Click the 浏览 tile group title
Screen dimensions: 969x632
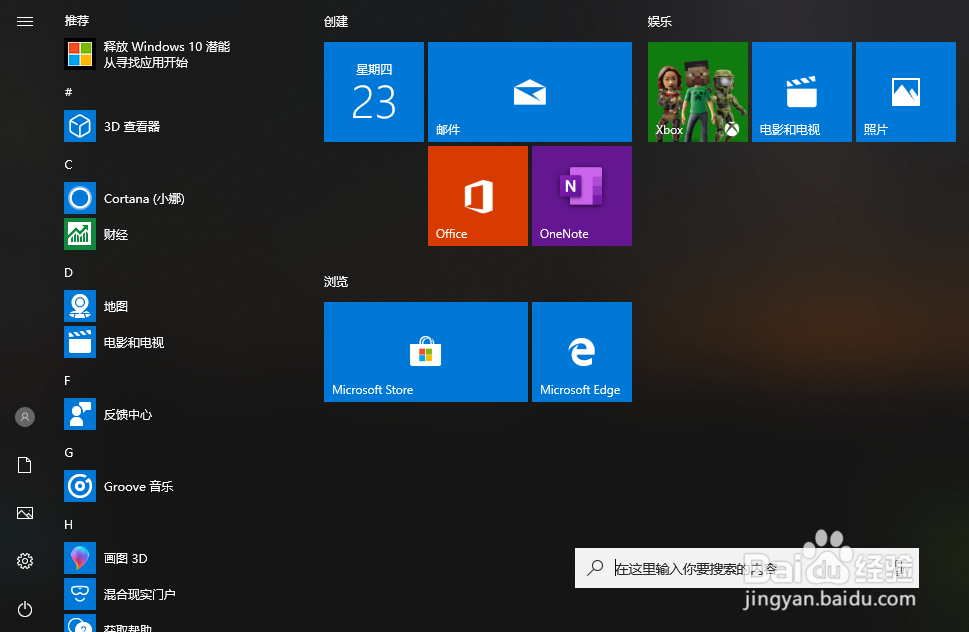pos(336,282)
